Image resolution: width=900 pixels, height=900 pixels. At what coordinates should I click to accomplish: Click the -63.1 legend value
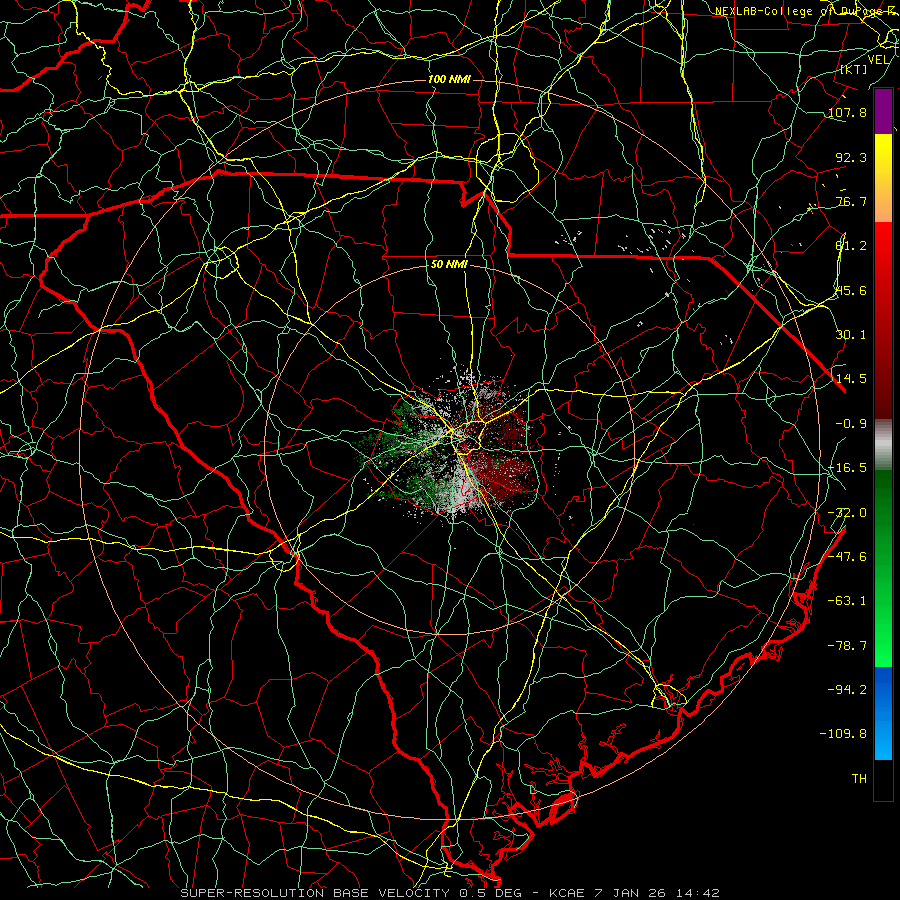coord(847,601)
